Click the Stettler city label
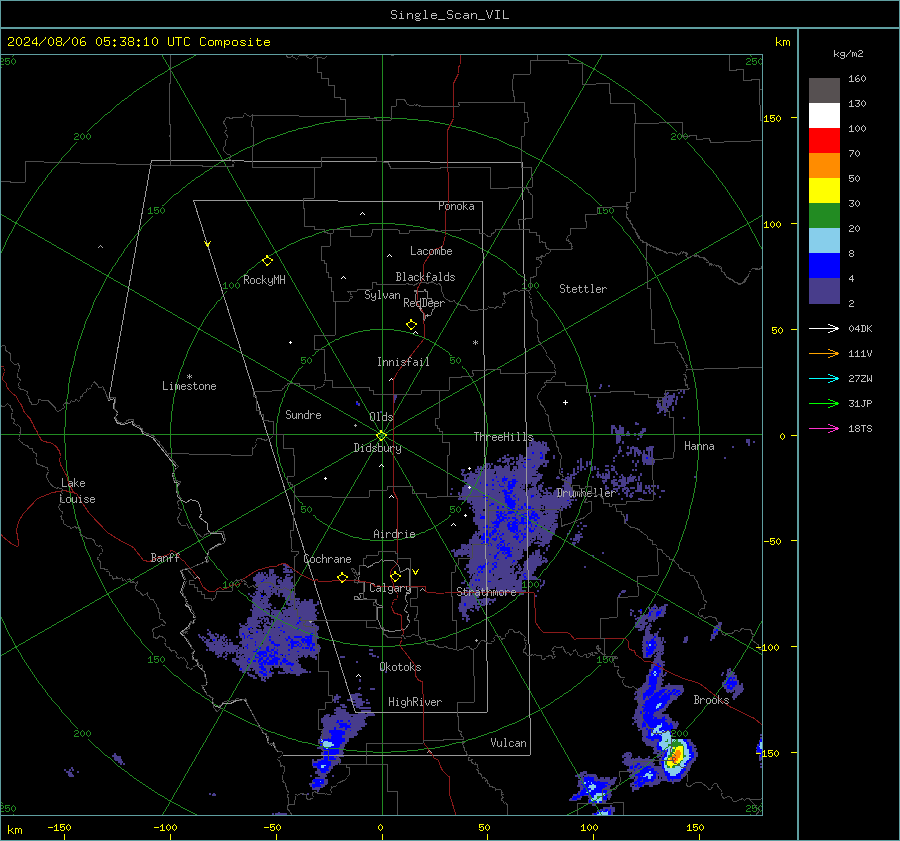Viewport: 900px width, 841px height. pyautogui.click(x=583, y=289)
